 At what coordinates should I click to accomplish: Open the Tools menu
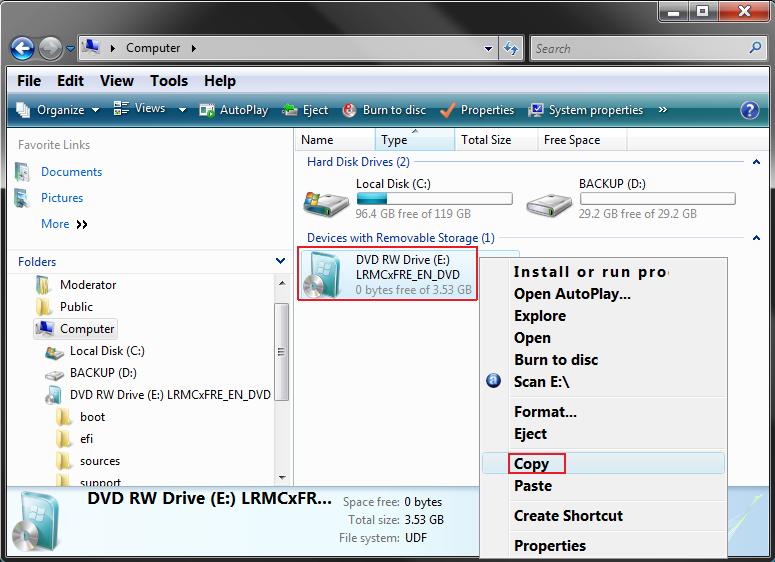point(169,81)
